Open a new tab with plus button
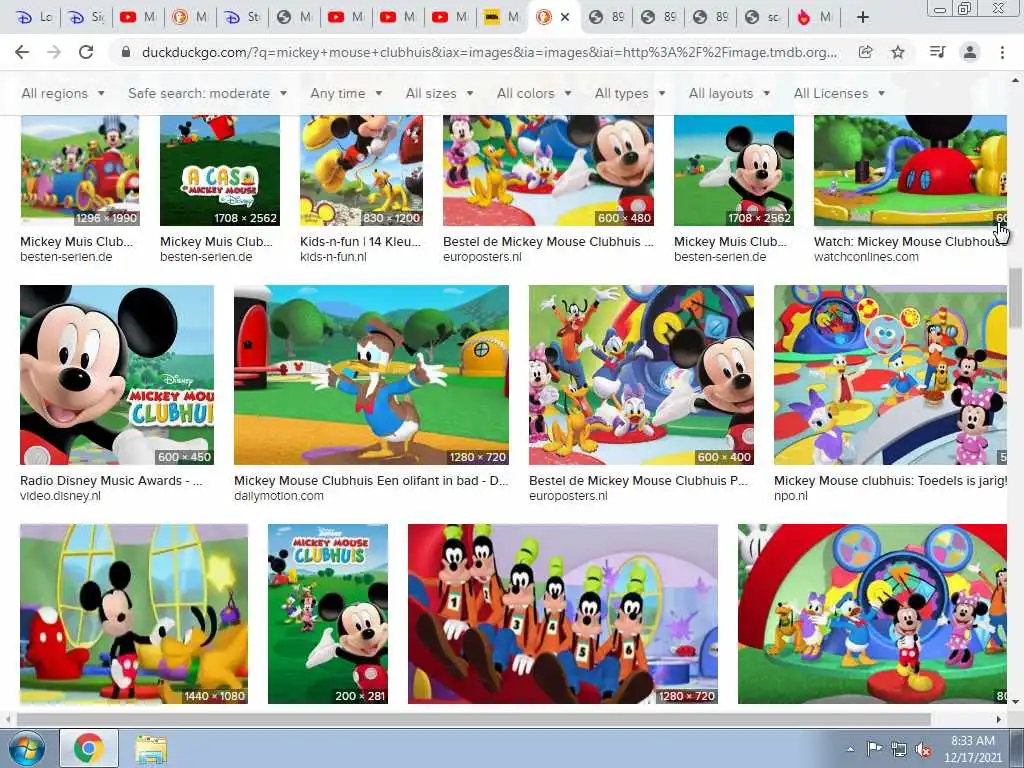 click(863, 18)
